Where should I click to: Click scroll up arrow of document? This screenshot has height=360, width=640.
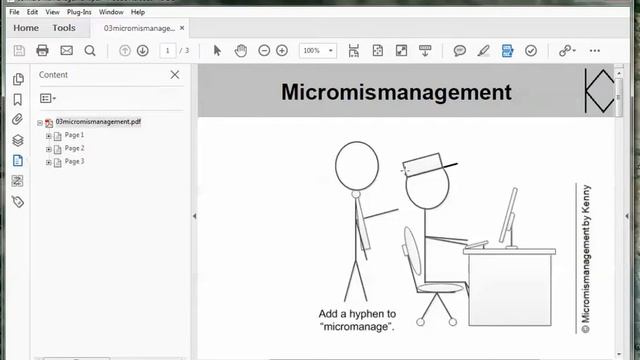coord(619,73)
